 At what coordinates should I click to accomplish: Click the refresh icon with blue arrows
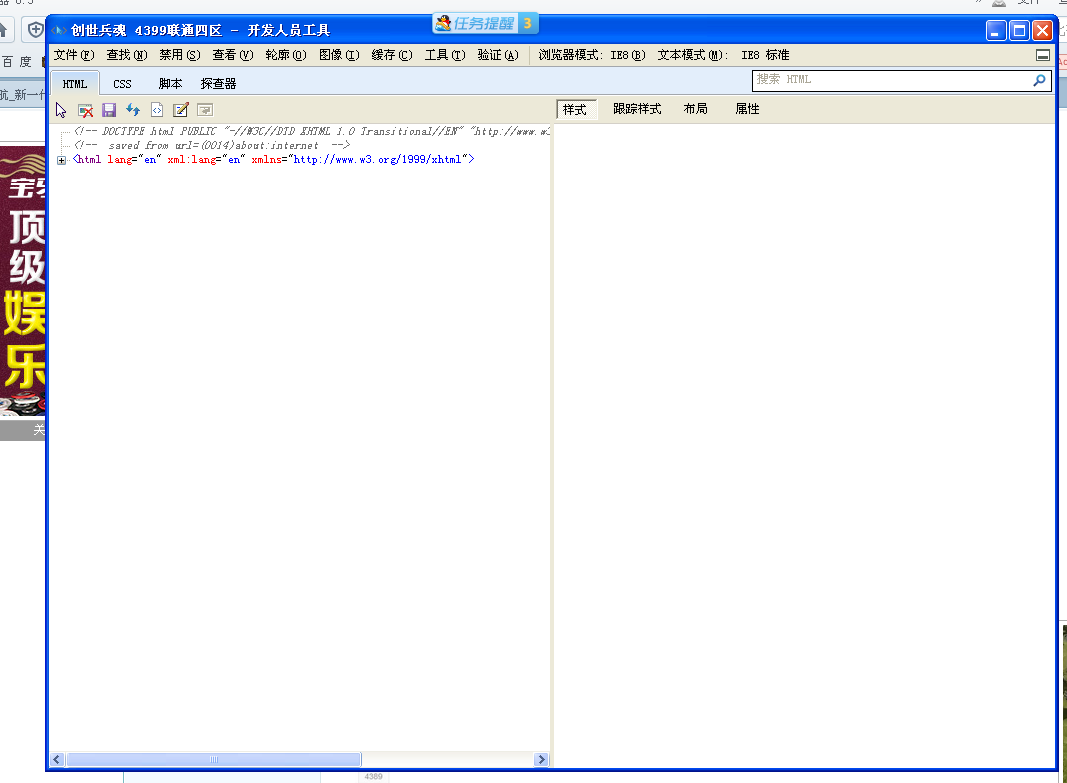coord(133,110)
